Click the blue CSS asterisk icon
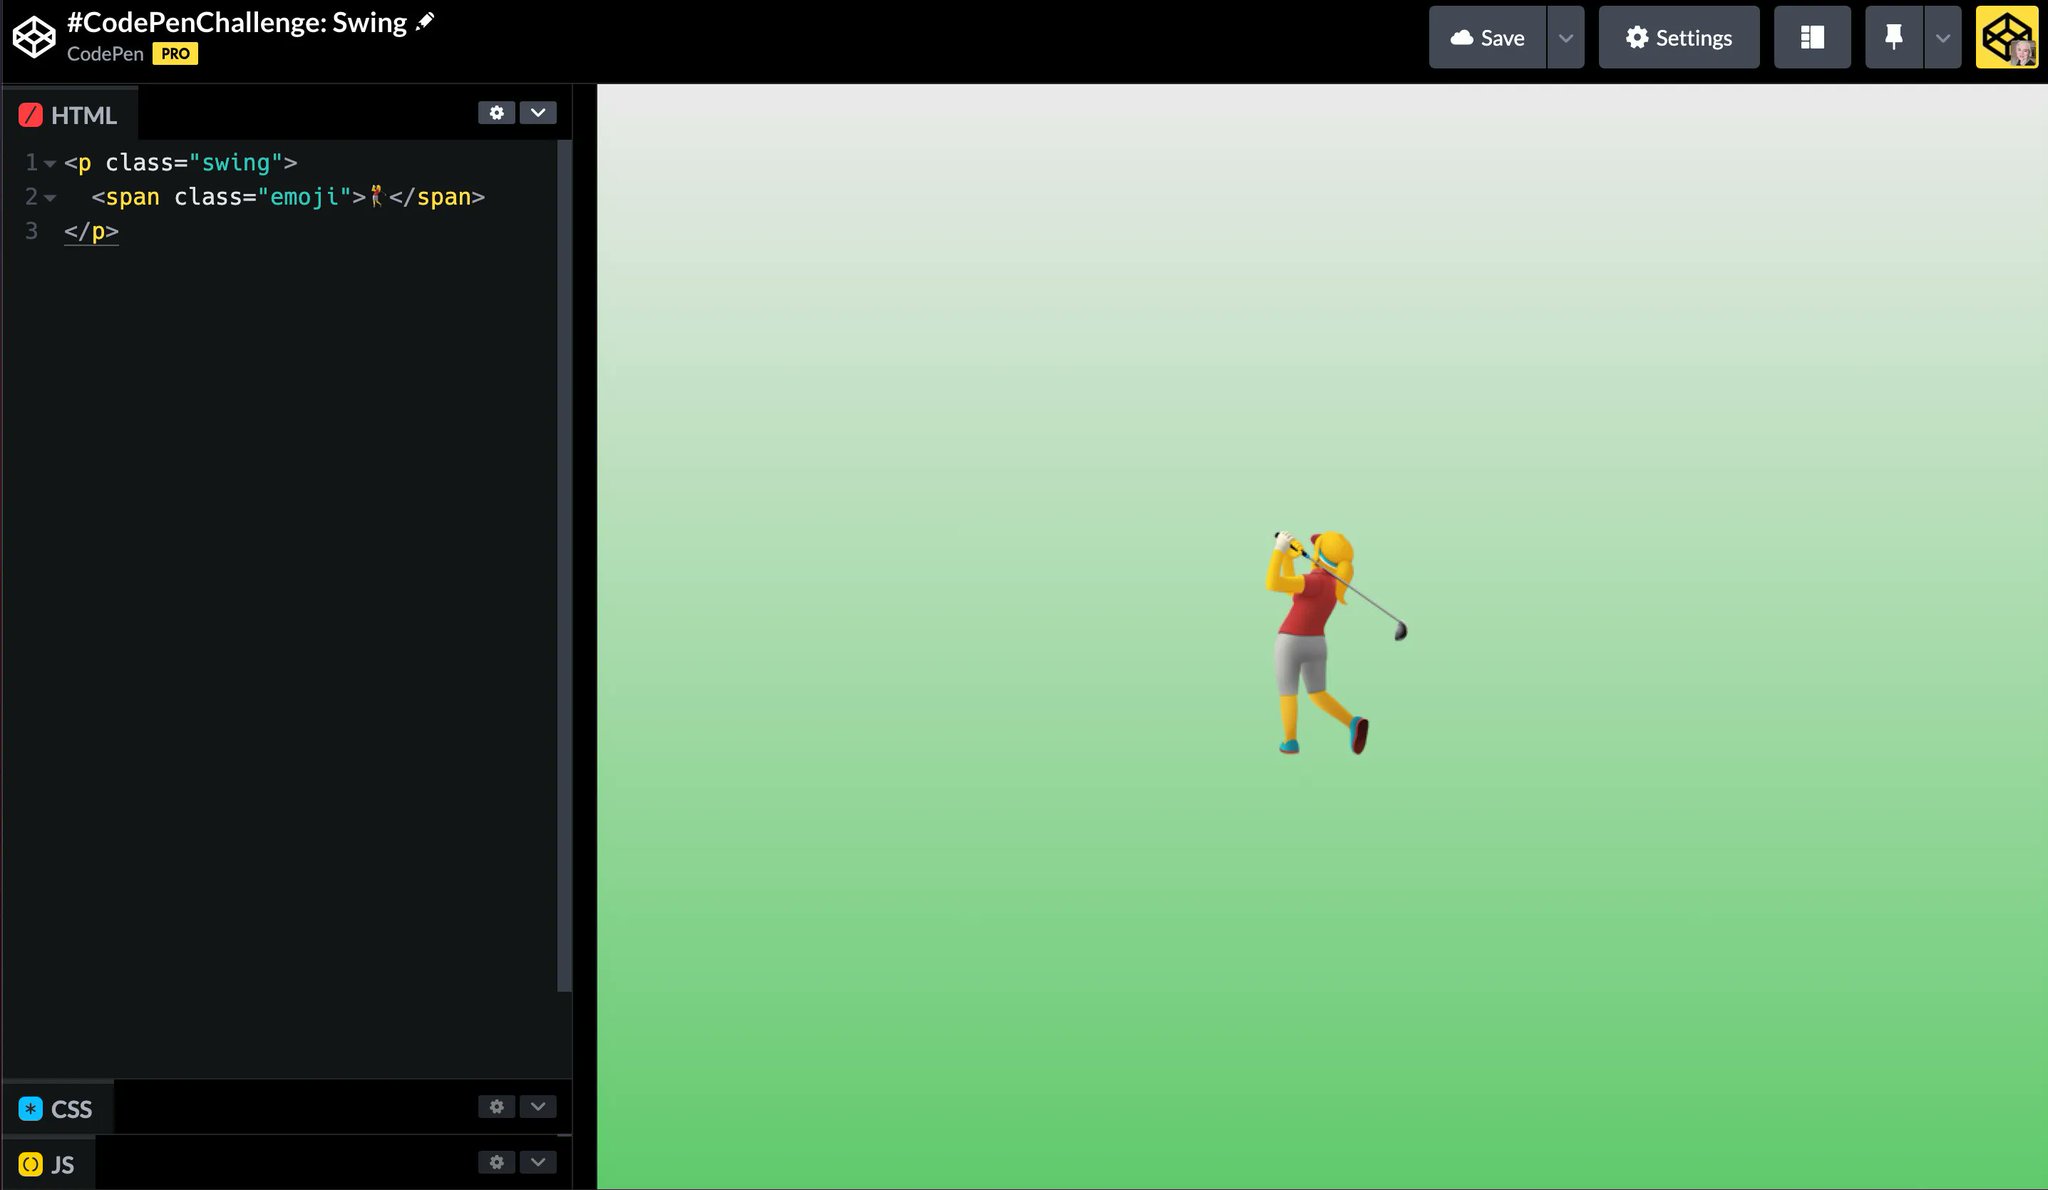2048x1190 pixels. click(x=31, y=1108)
